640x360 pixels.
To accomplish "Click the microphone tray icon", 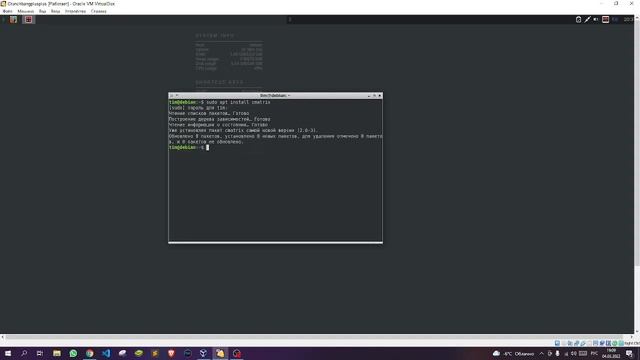I will coord(558,353).
